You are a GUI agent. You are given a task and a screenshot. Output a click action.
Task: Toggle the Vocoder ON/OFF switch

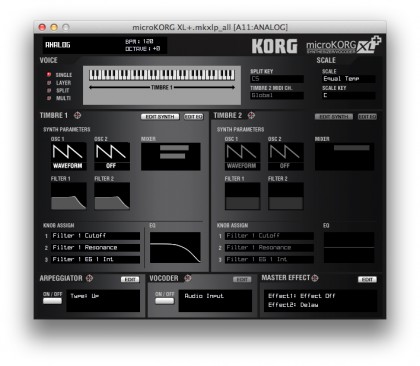(x=165, y=301)
